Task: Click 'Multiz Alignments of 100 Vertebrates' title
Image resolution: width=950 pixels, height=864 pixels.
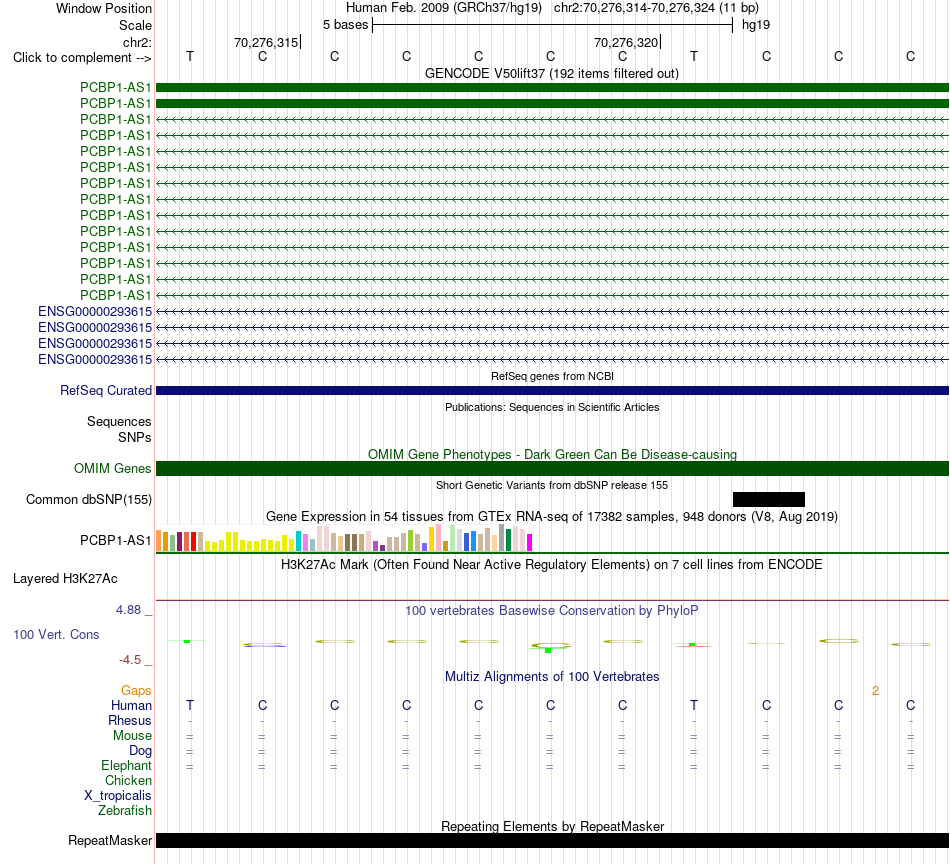Action: pyautogui.click(x=552, y=677)
